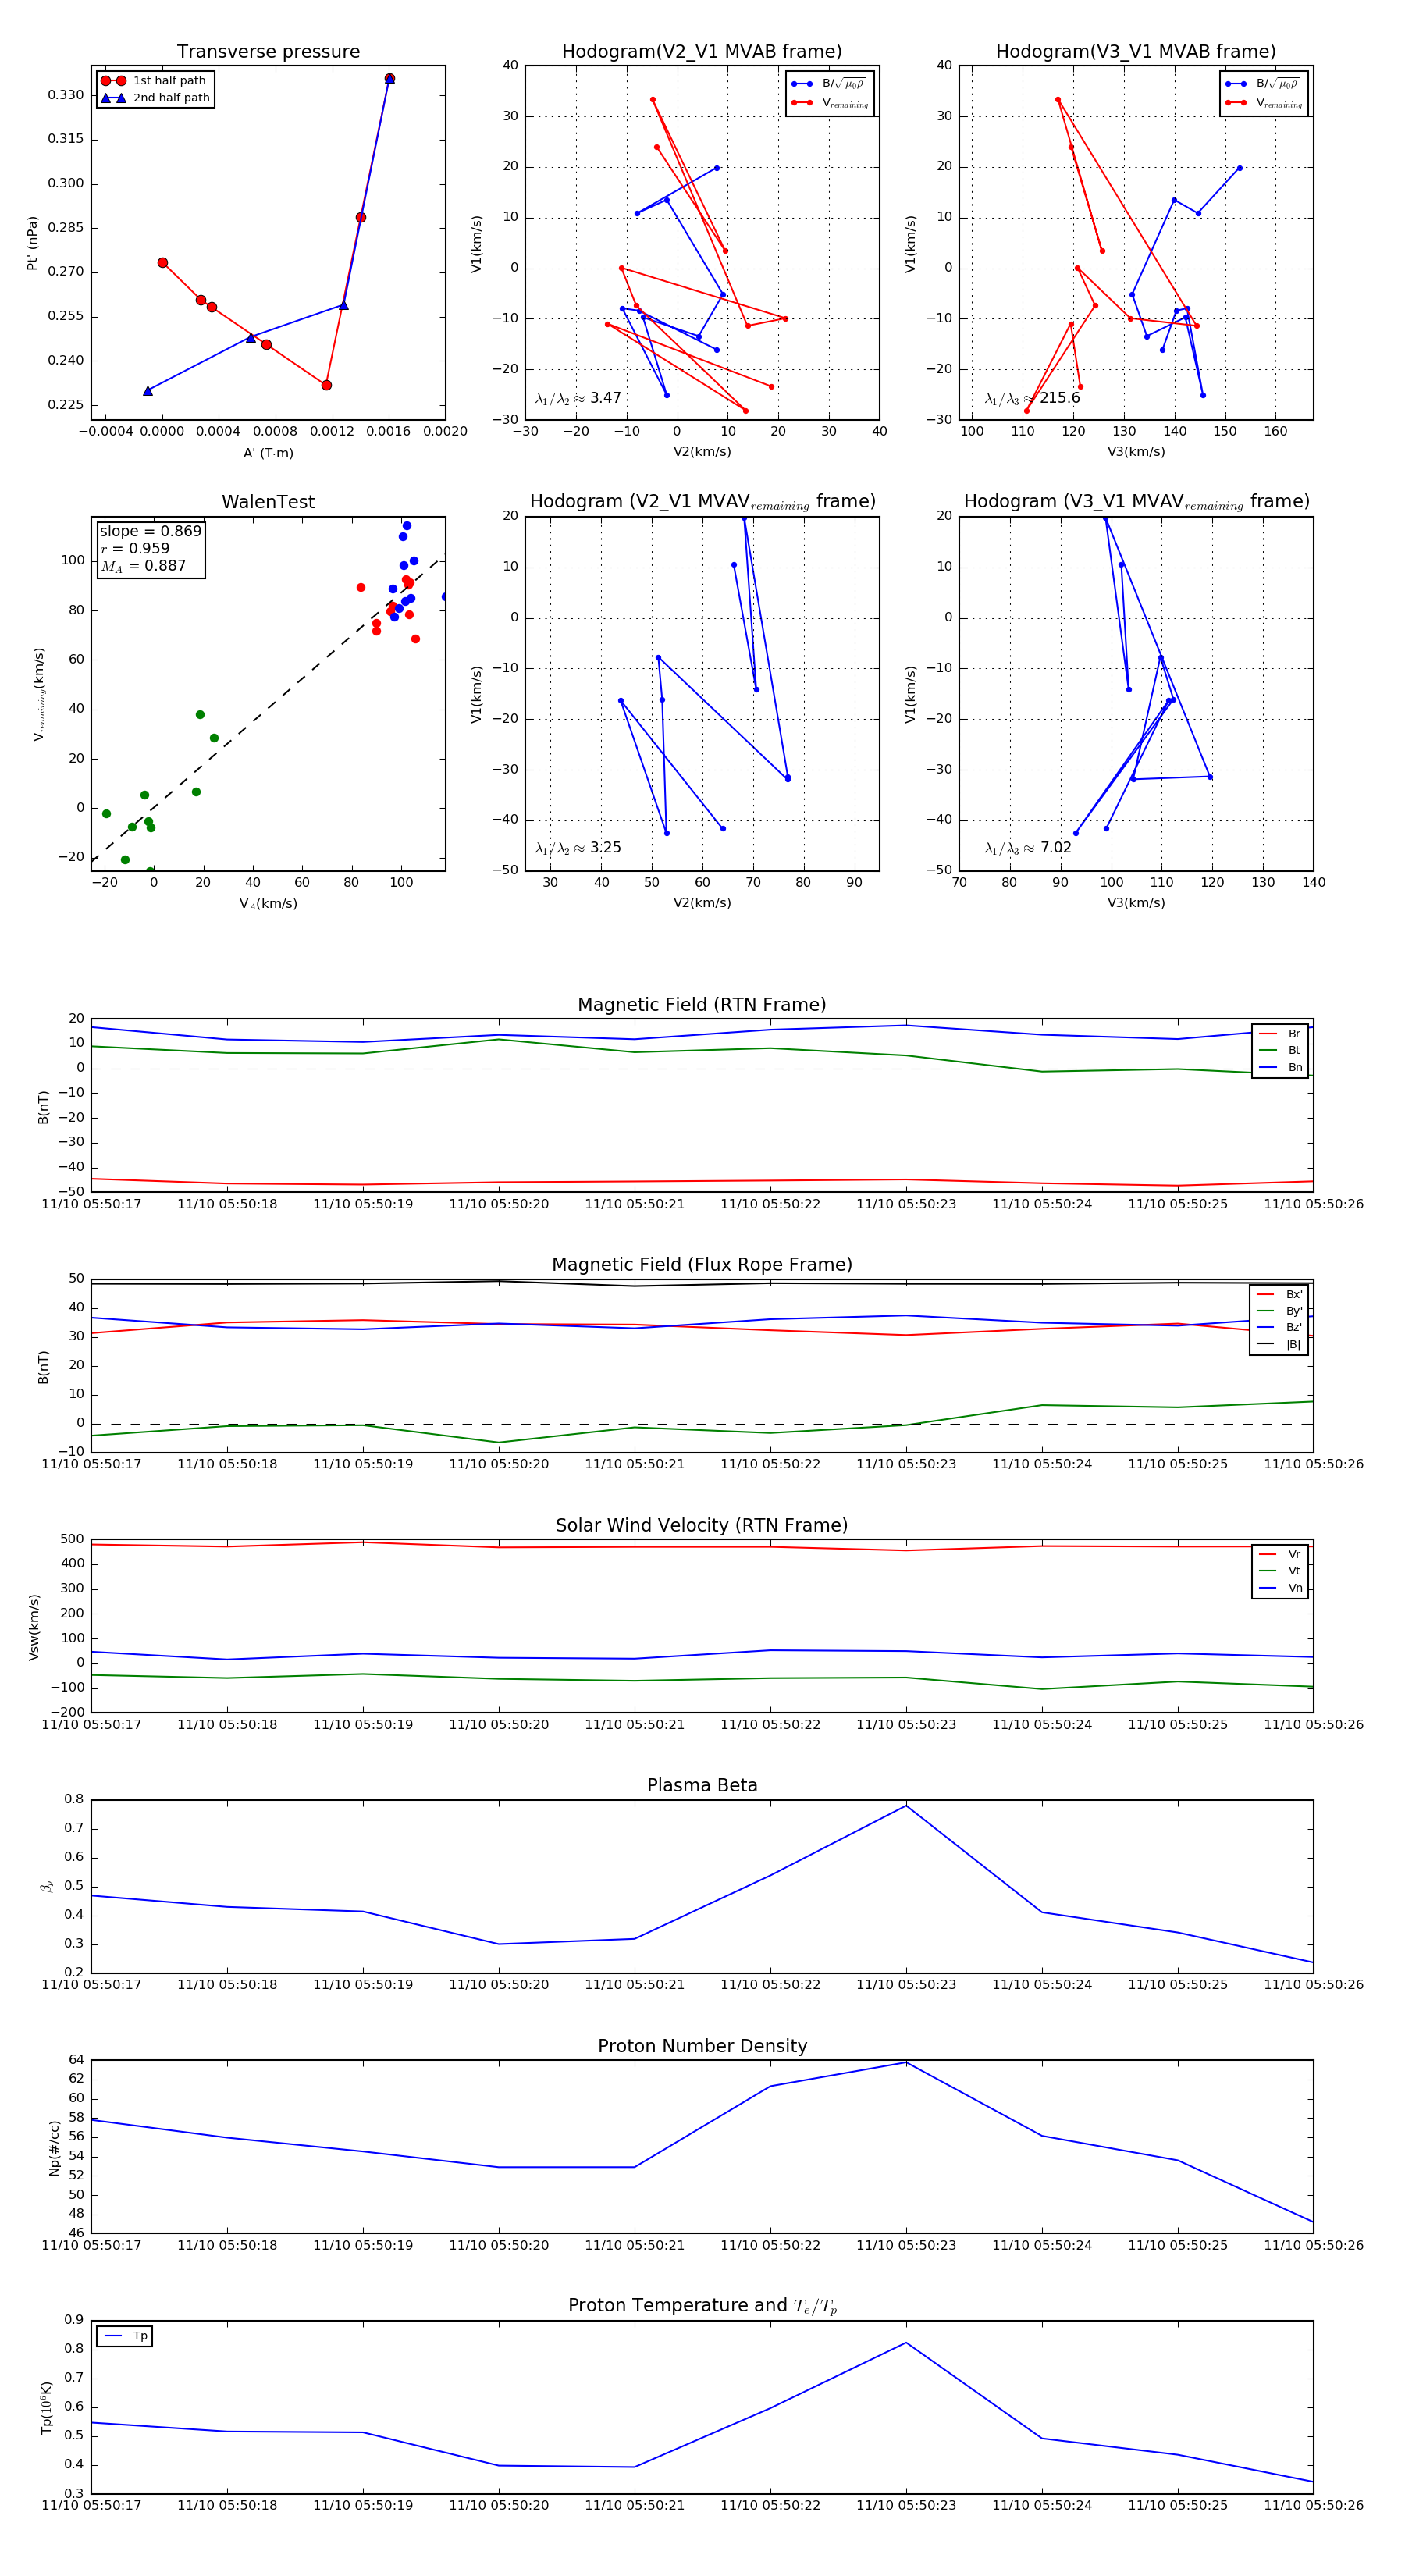Click the "Proton Number Density" title
The height and width of the screenshot is (2576, 1405).
coord(702,2046)
